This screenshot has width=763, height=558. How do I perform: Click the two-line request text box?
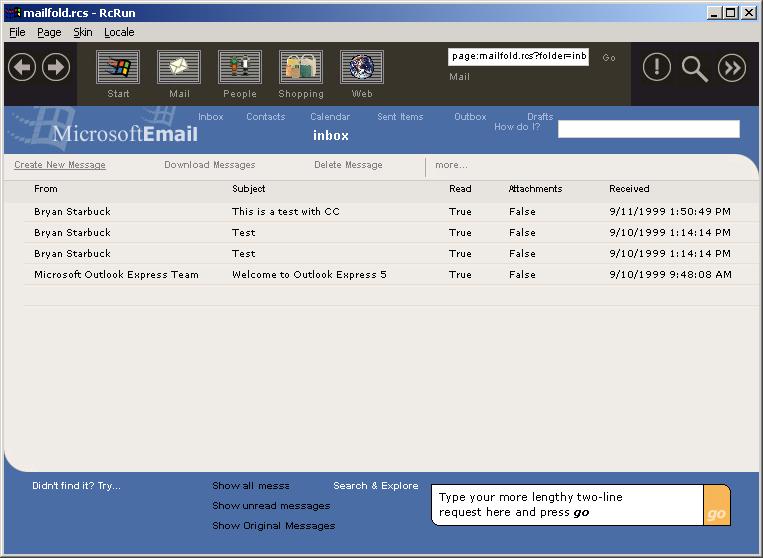coord(567,505)
